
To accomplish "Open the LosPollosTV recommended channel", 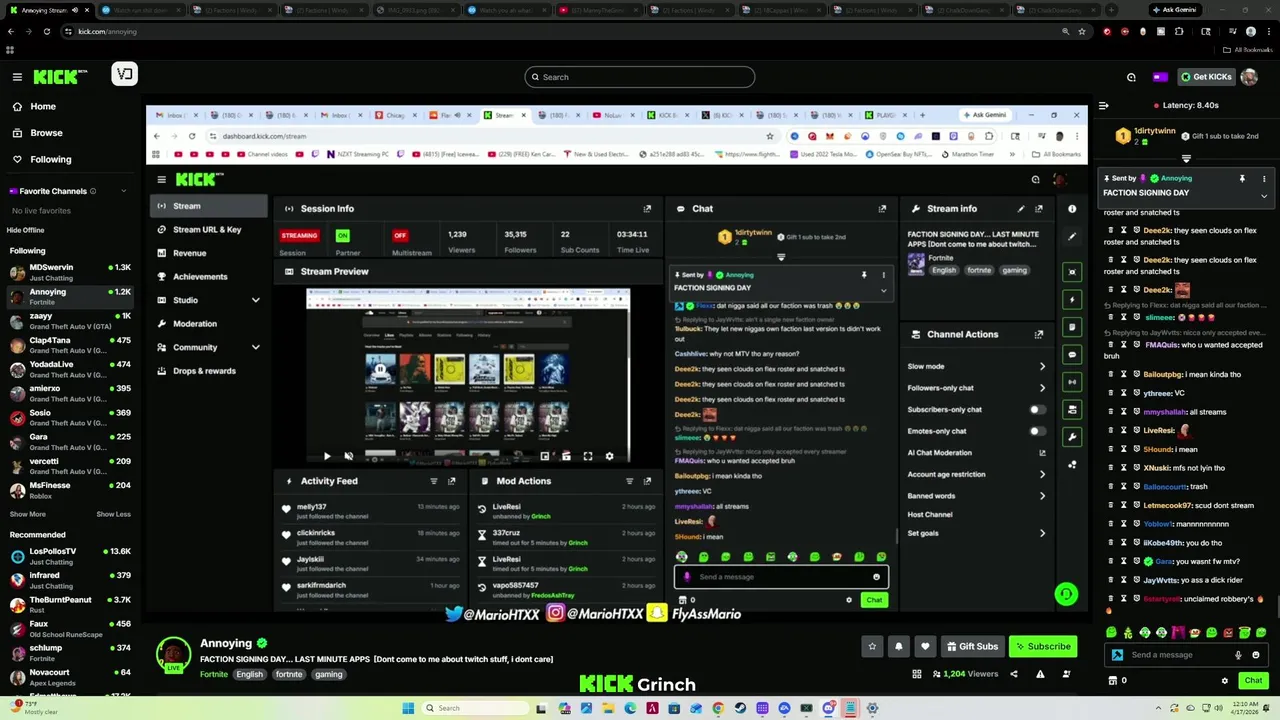I will tap(70, 556).
